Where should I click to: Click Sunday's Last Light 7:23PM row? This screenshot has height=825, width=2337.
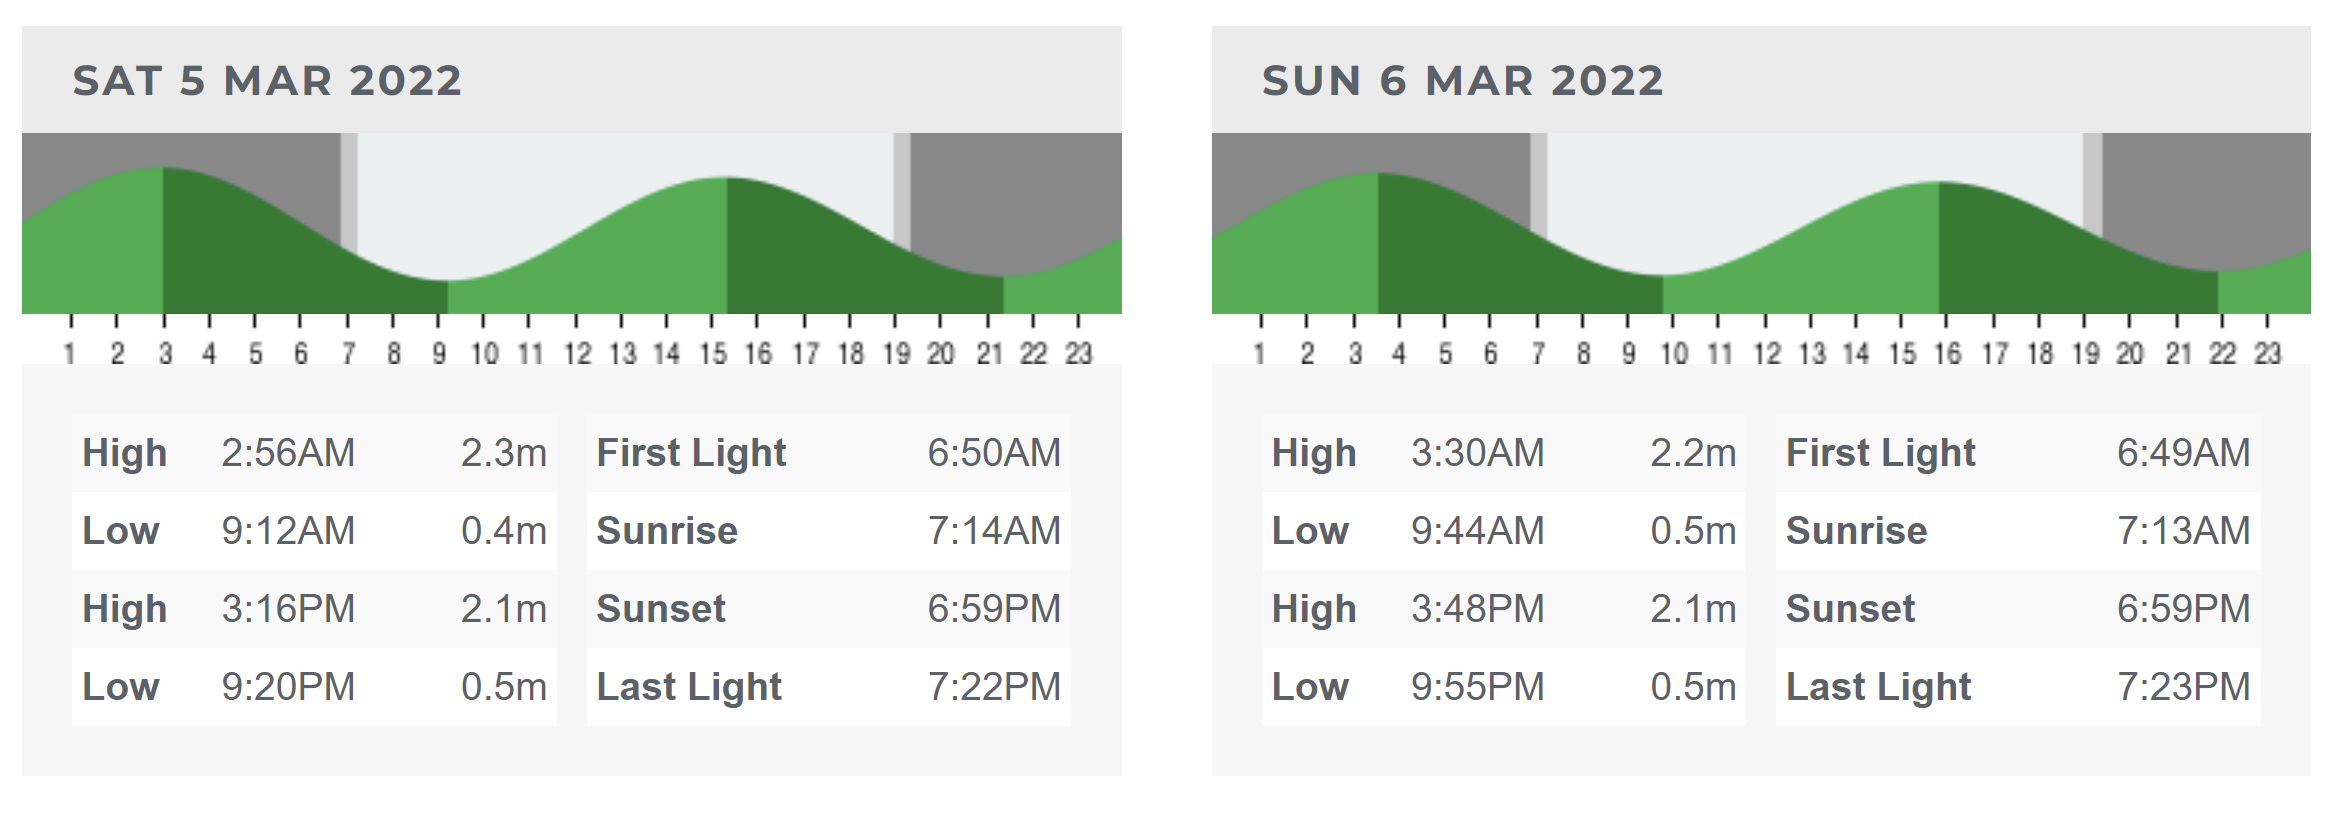click(2018, 687)
